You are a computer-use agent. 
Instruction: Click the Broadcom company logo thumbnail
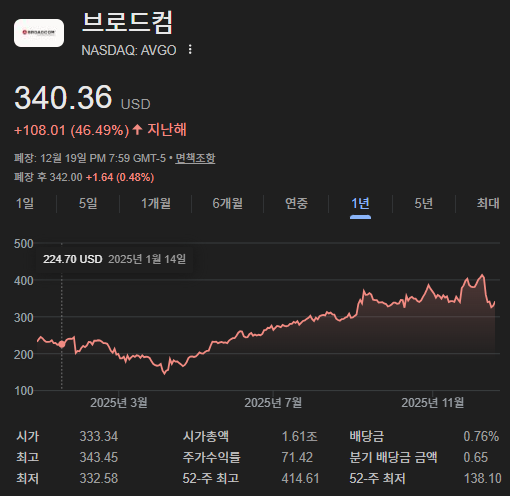39,33
